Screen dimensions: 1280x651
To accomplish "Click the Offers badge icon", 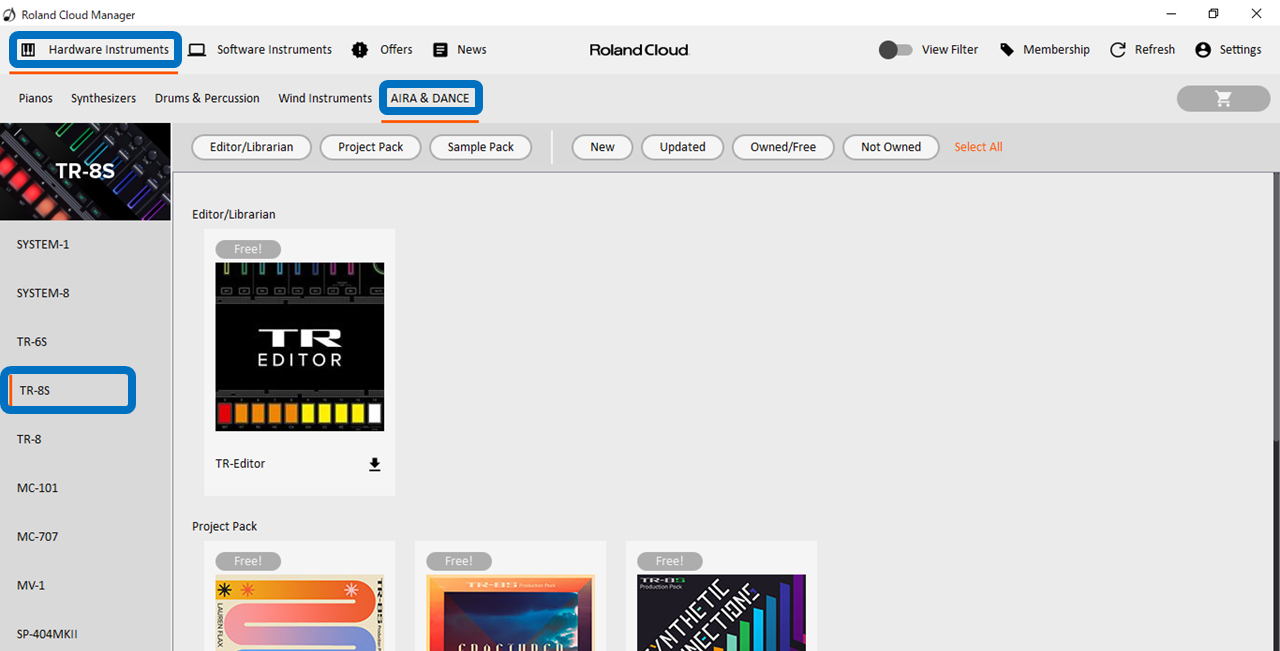I will click(x=360, y=50).
